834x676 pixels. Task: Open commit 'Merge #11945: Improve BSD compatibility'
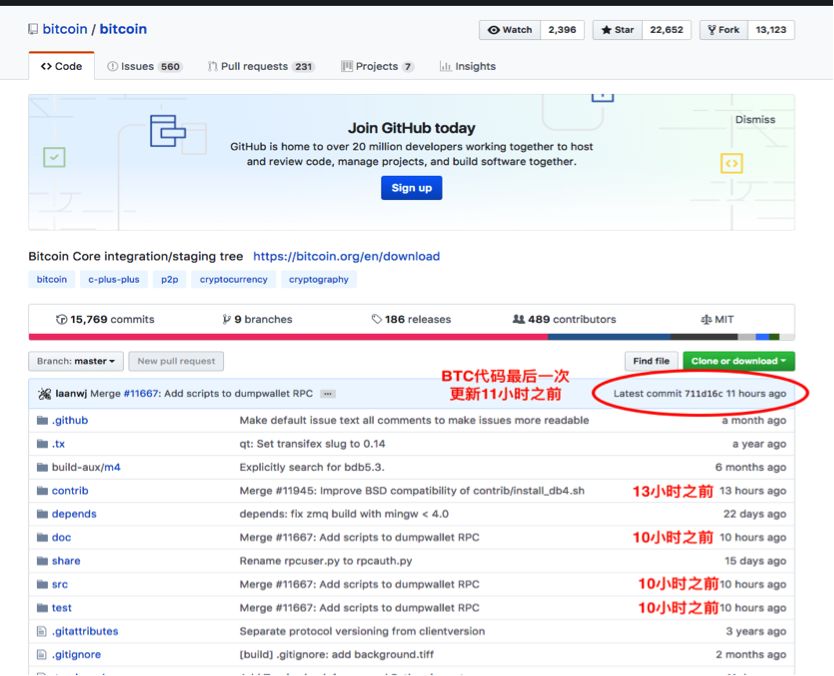(x=412, y=490)
